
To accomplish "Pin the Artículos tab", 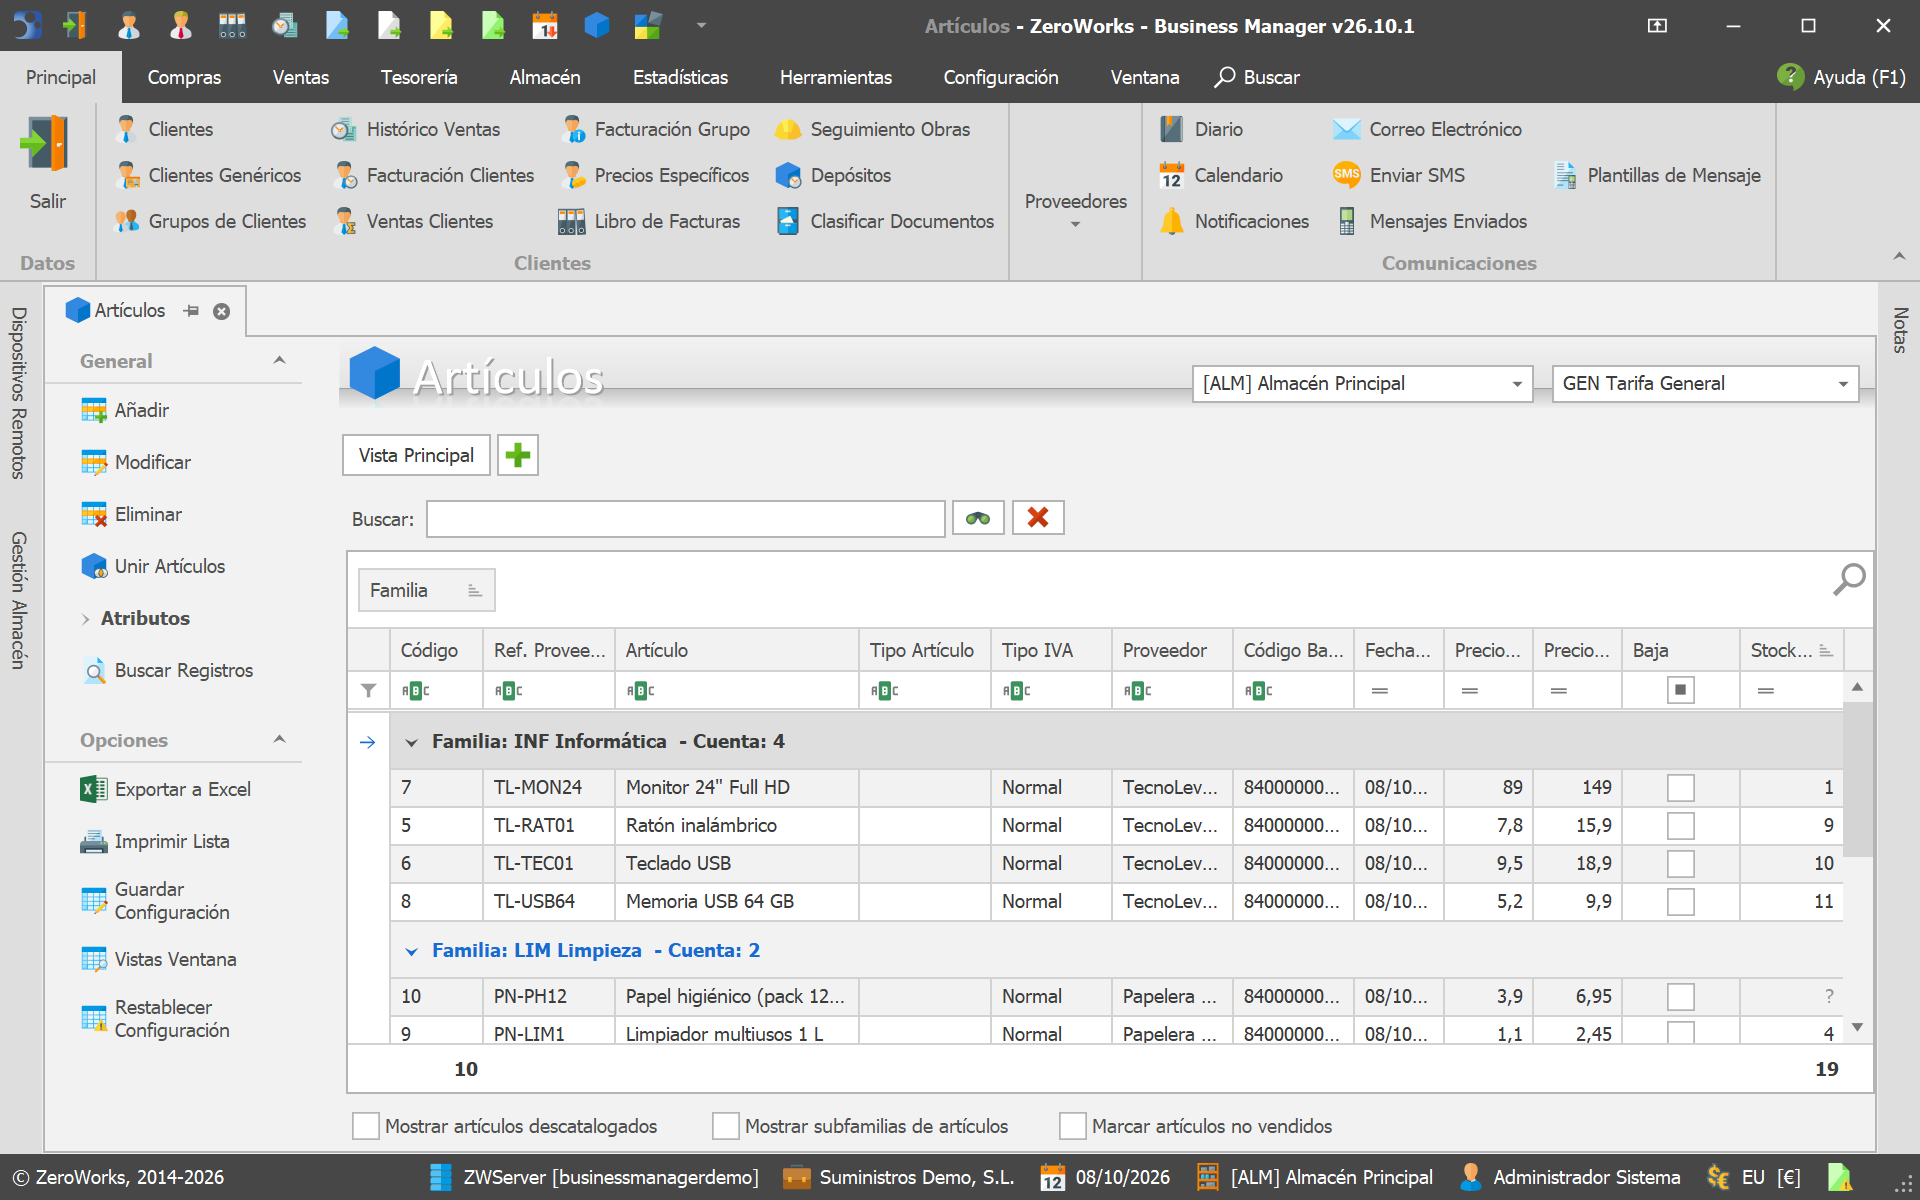I will coord(191,311).
